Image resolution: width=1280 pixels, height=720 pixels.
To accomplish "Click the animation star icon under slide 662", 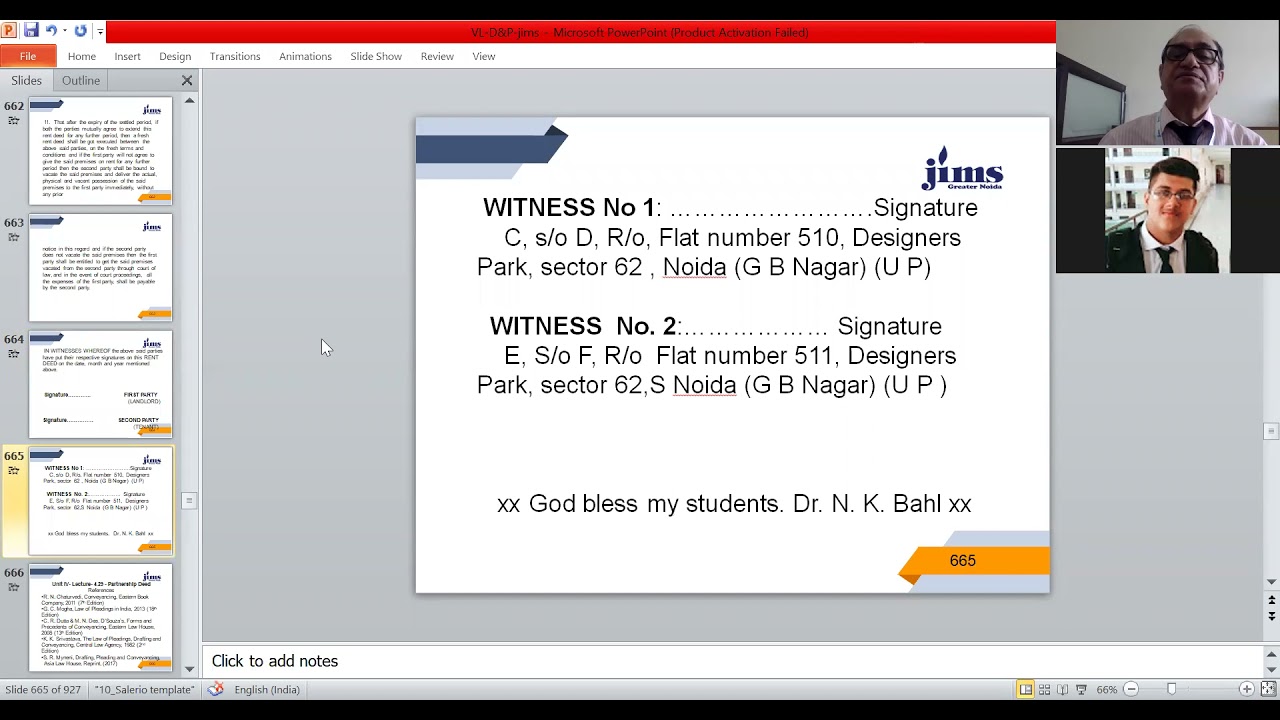I will point(13,120).
